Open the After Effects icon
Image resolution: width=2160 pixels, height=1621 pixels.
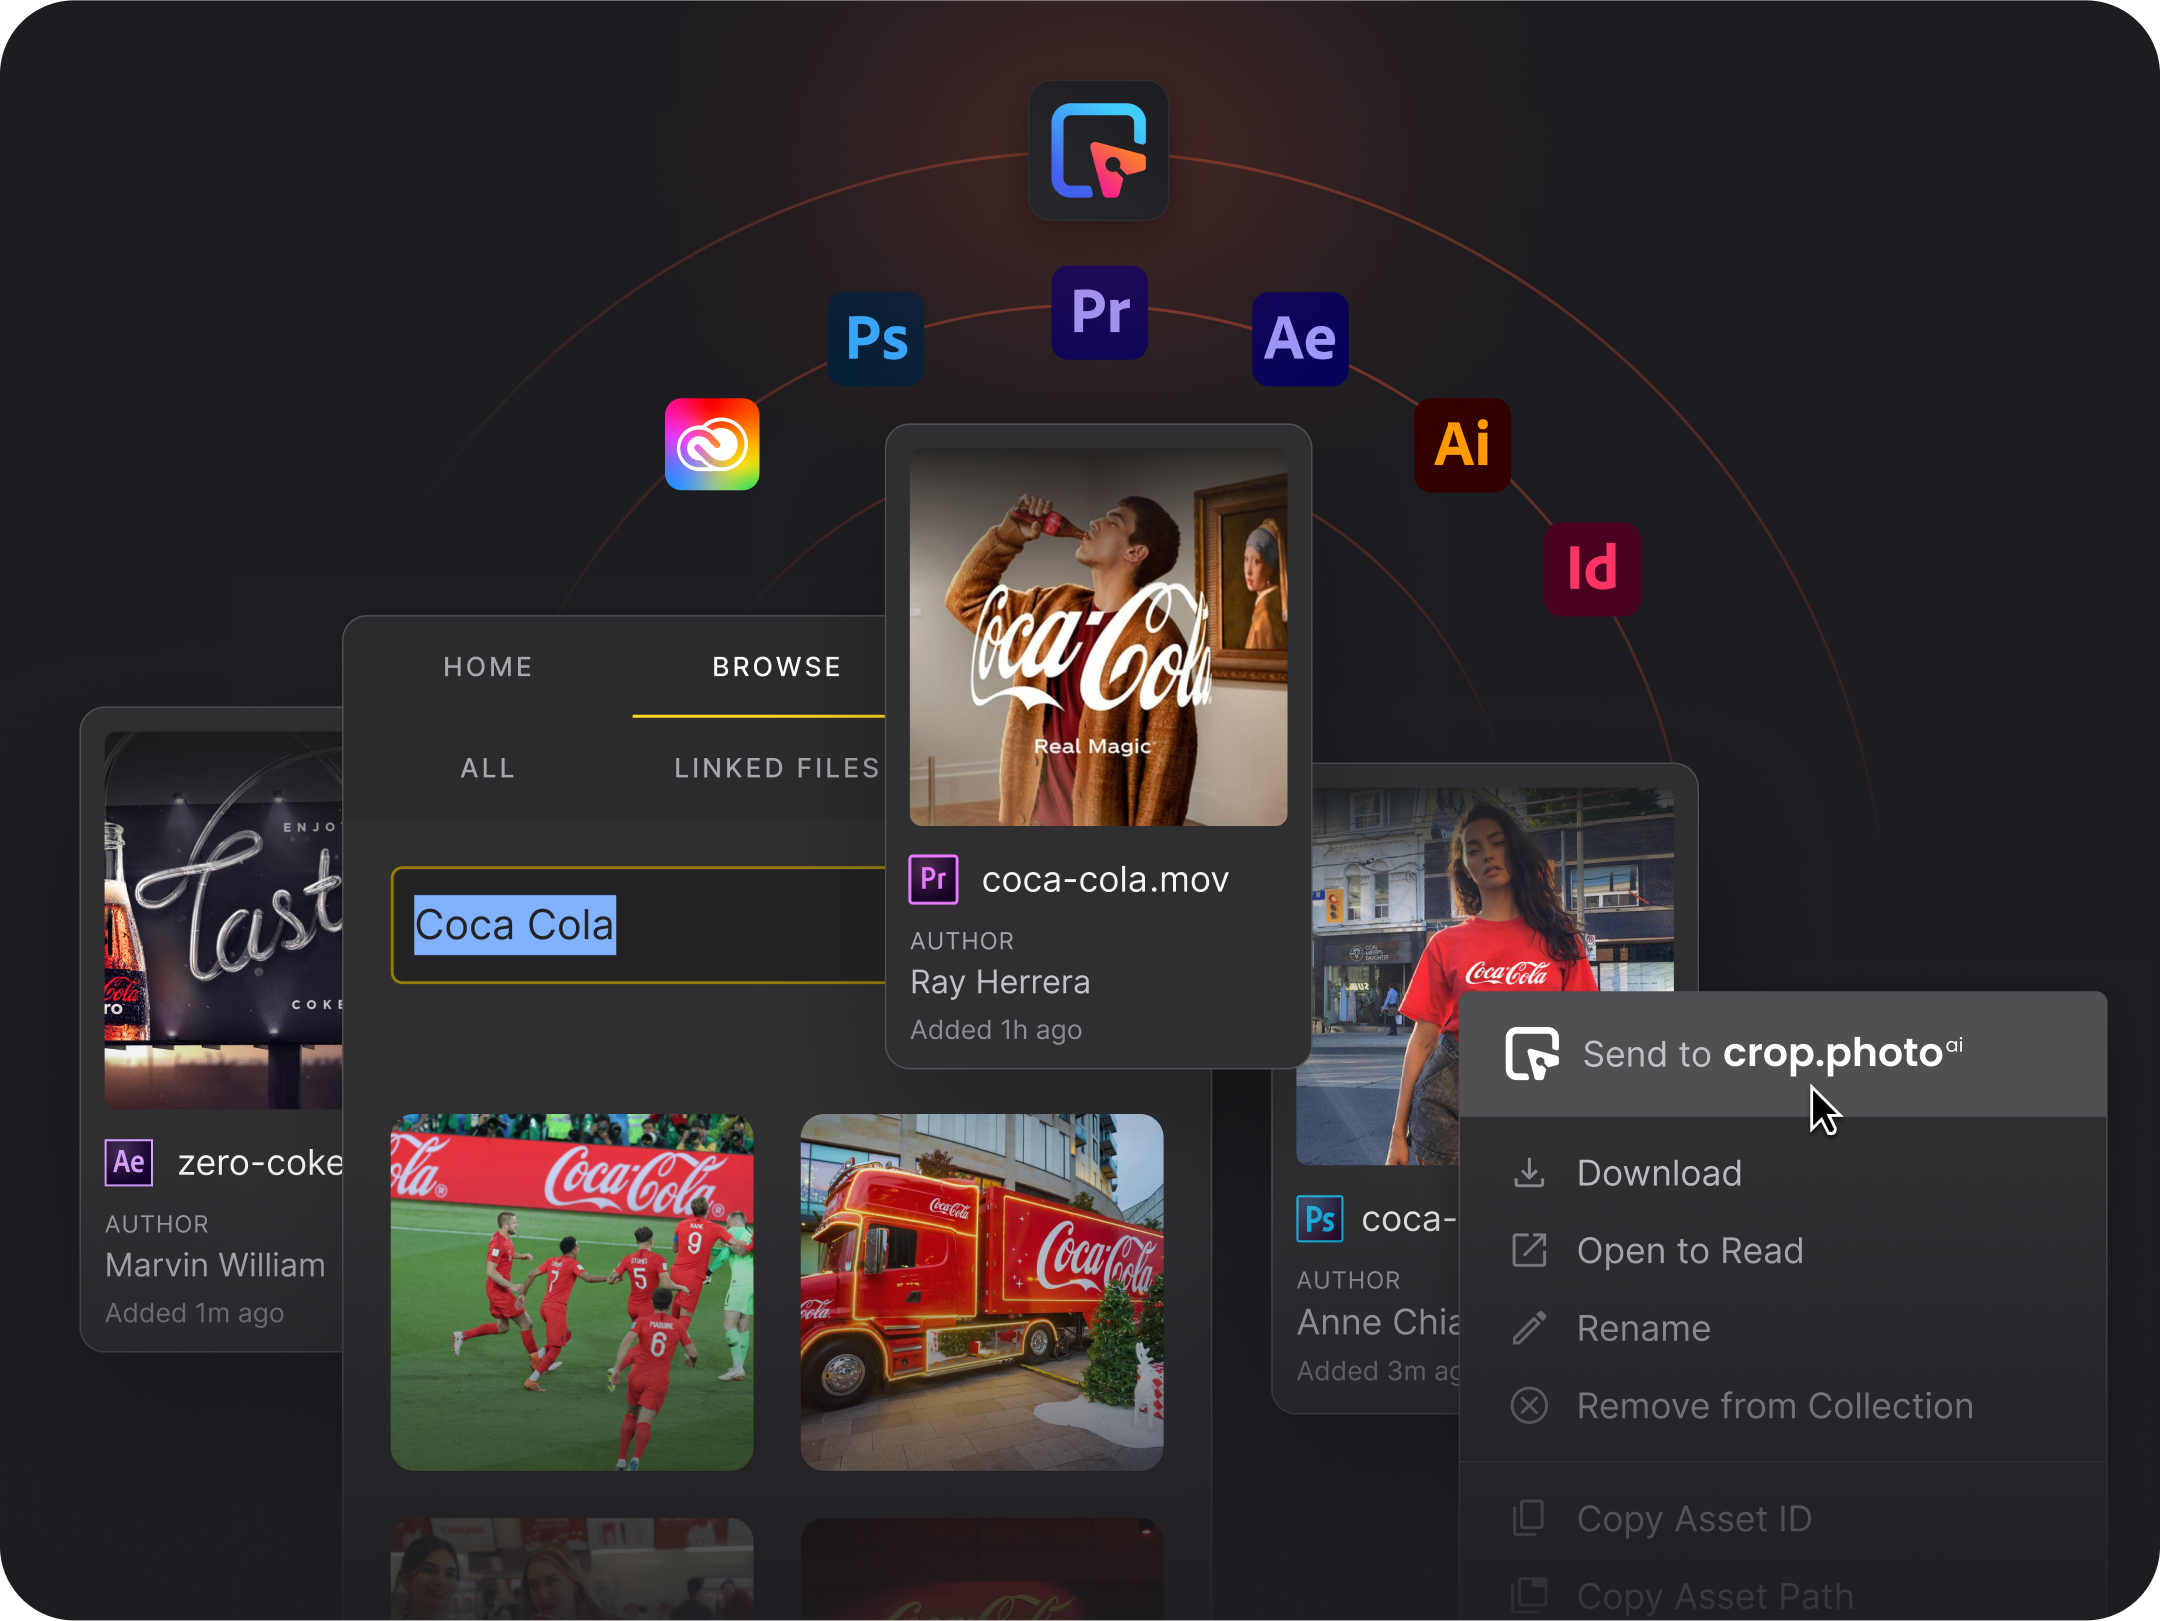1300,341
